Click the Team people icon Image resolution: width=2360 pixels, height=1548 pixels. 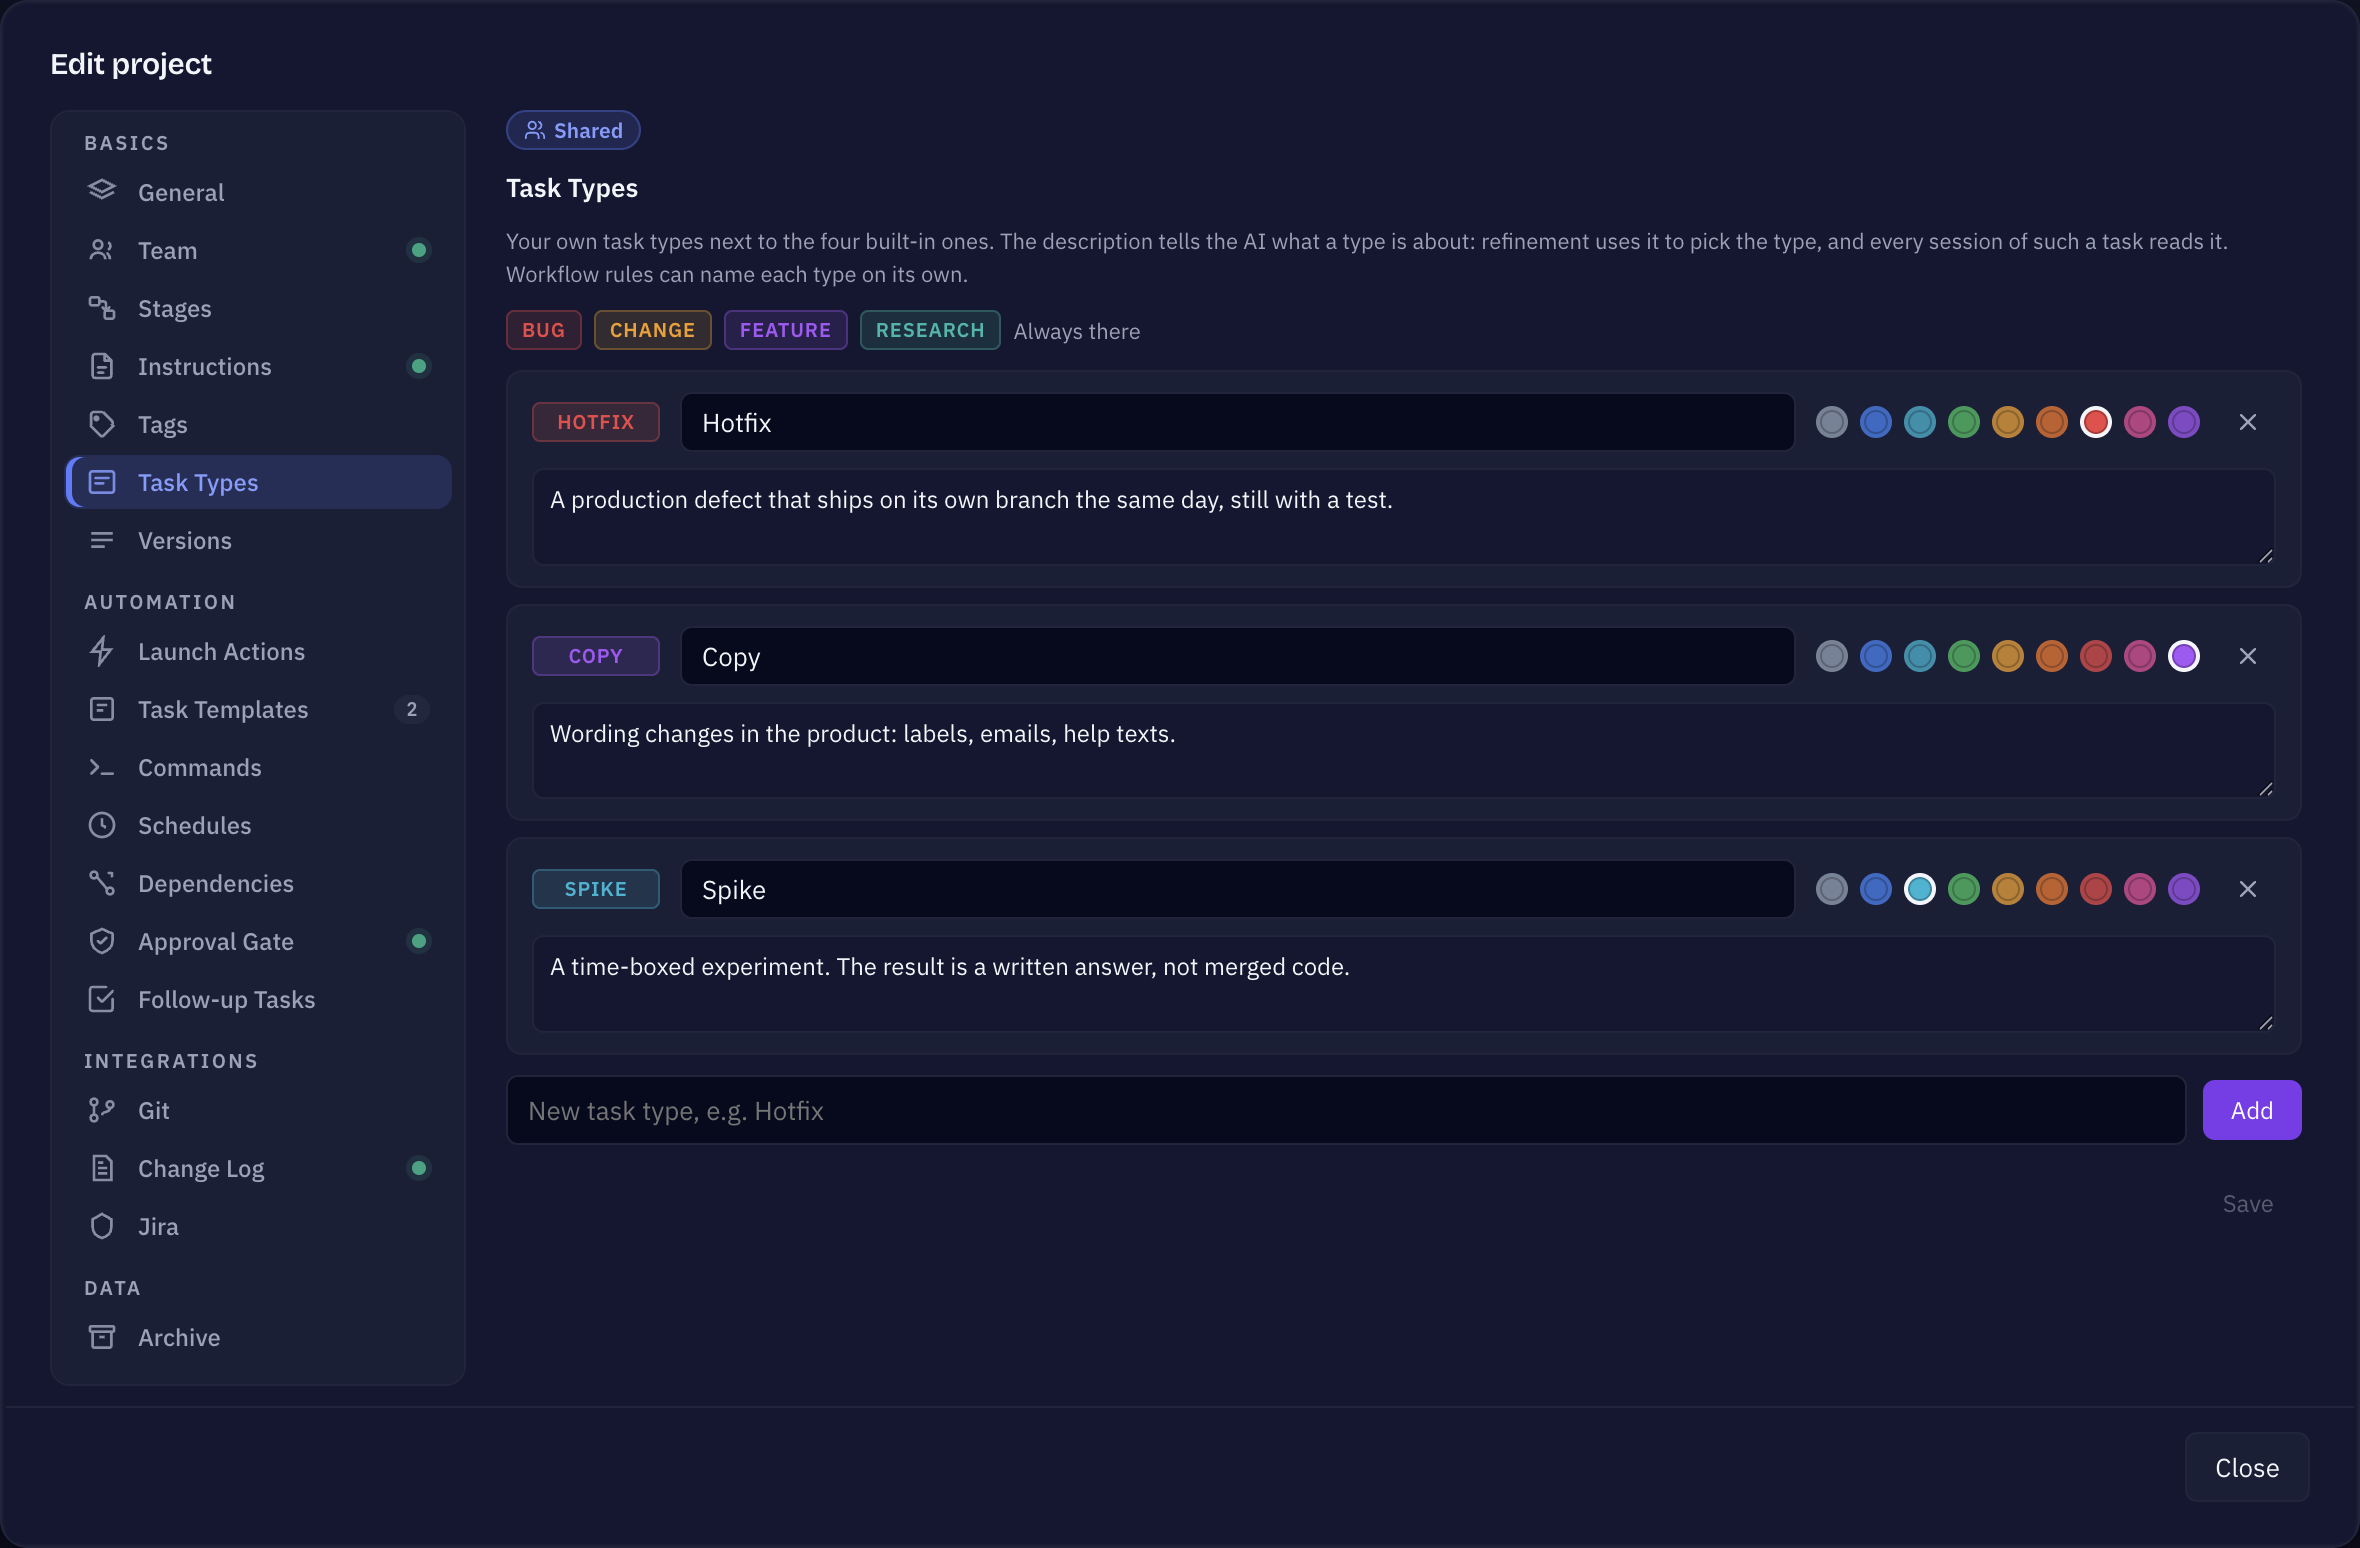click(x=101, y=250)
